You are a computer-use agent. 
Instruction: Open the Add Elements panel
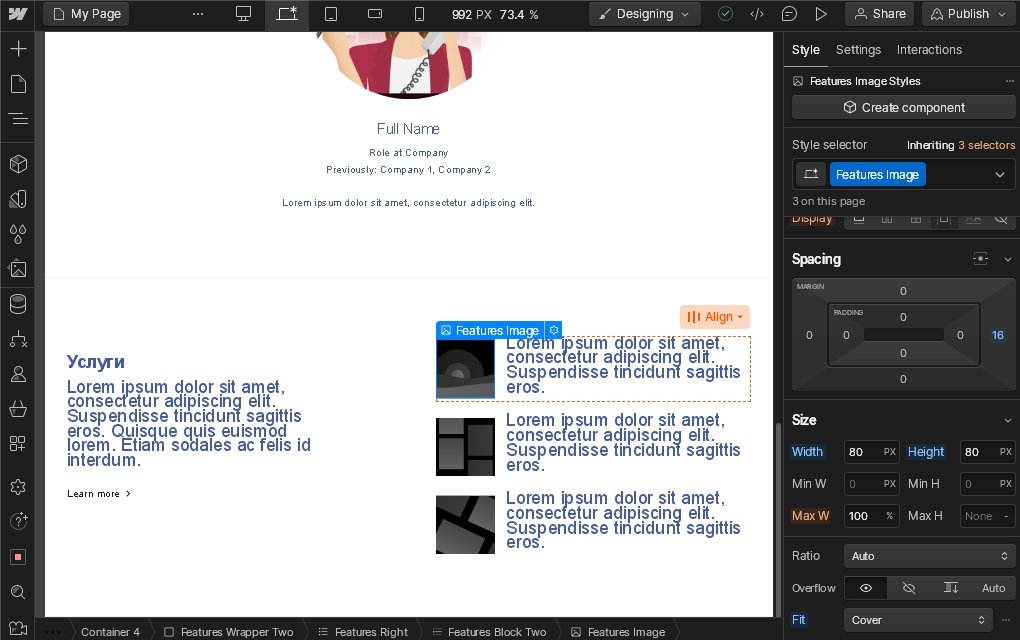[x=18, y=49]
